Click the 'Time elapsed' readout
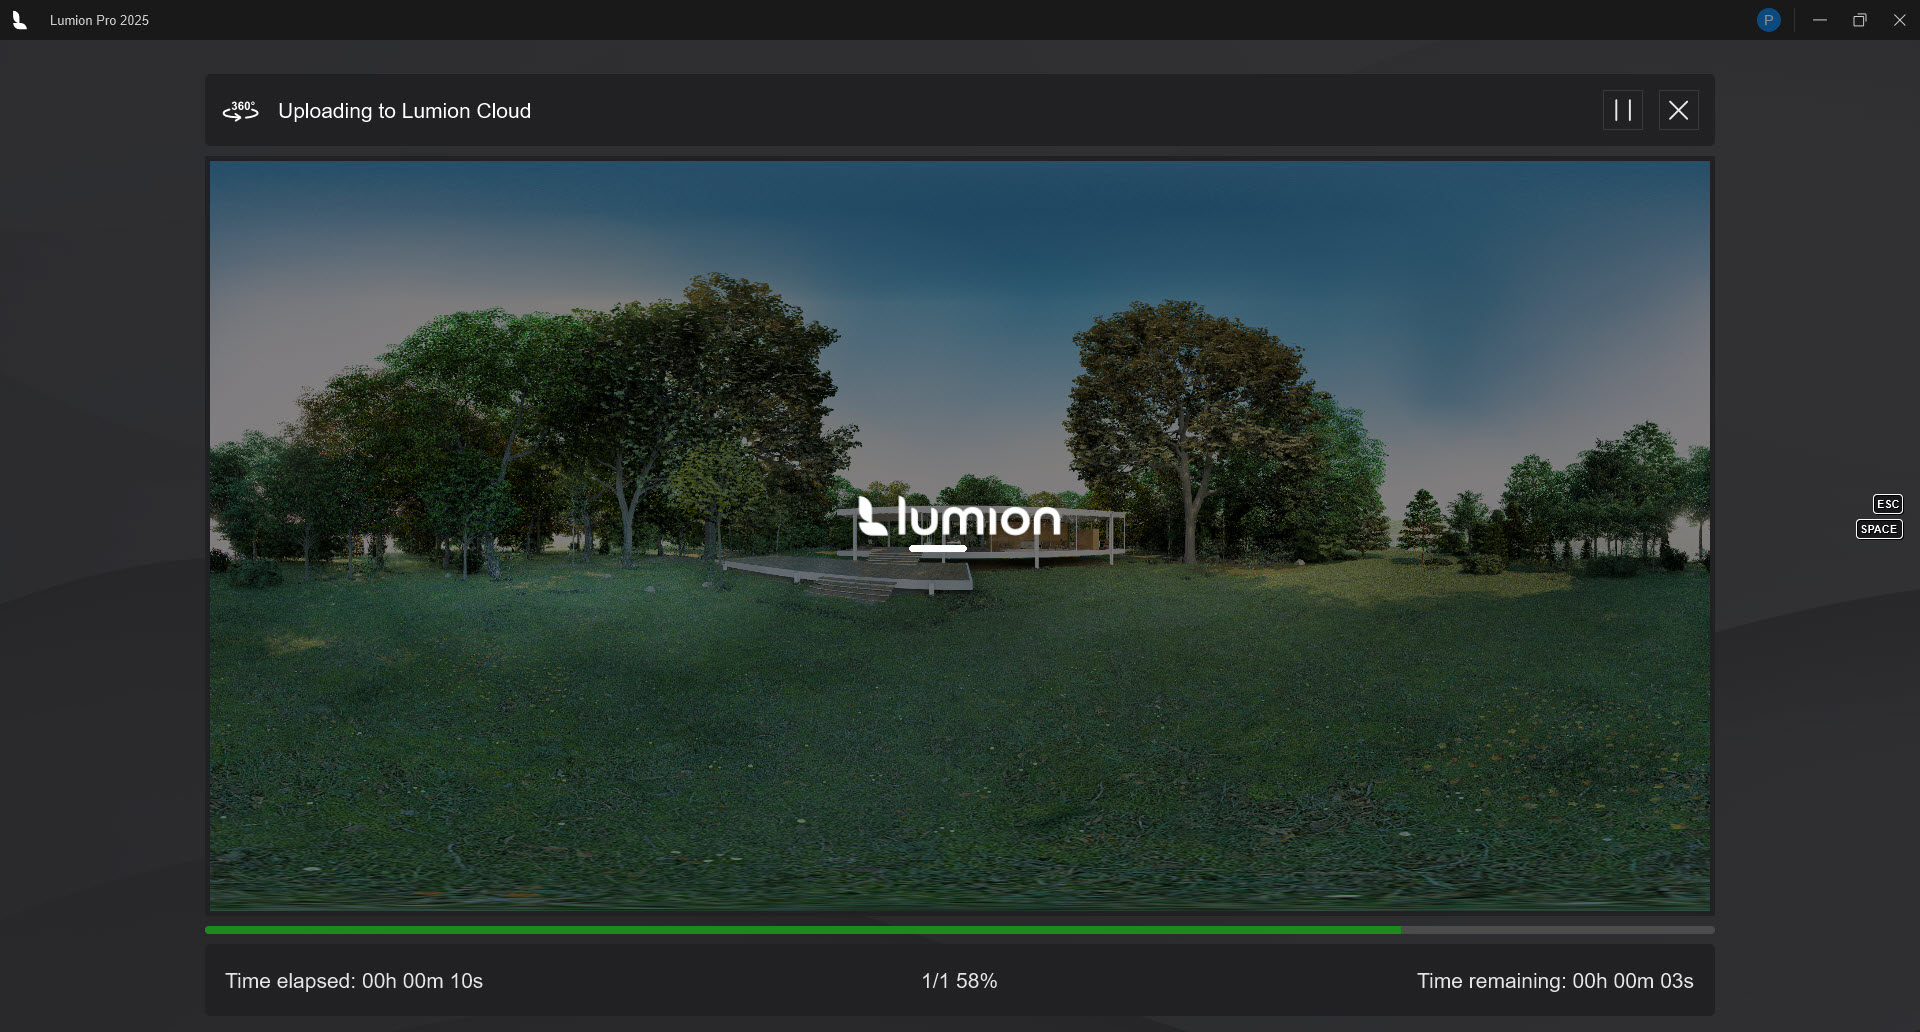1920x1032 pixels. tap(354, 981)
